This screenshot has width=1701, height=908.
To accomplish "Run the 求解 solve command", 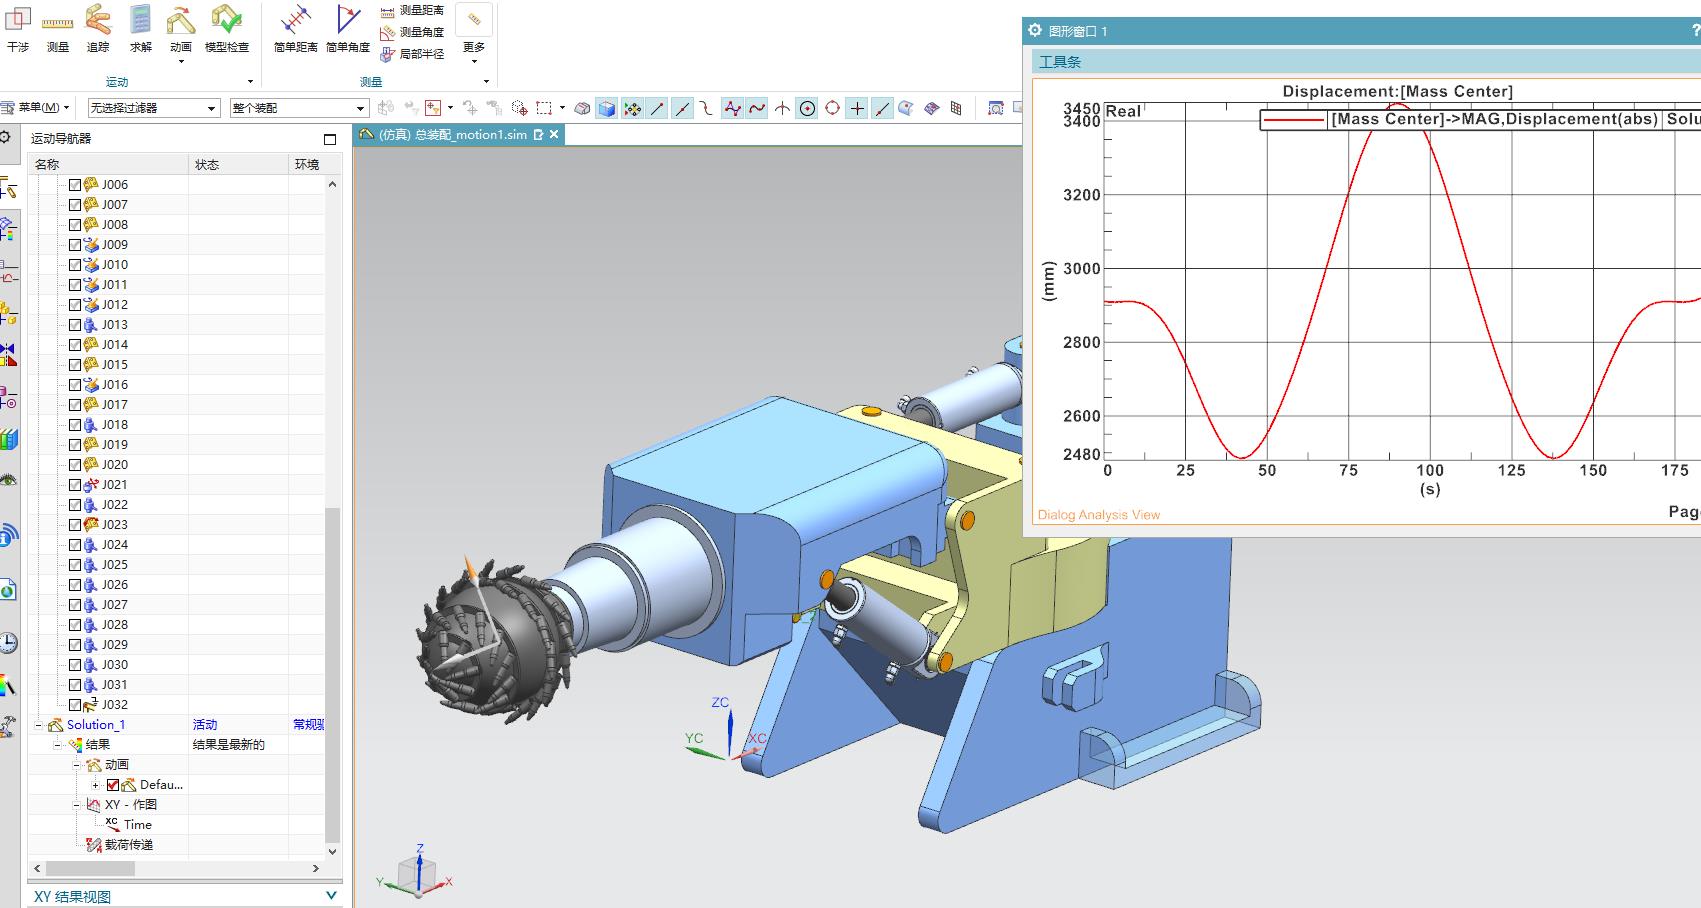I will [140, 28].
